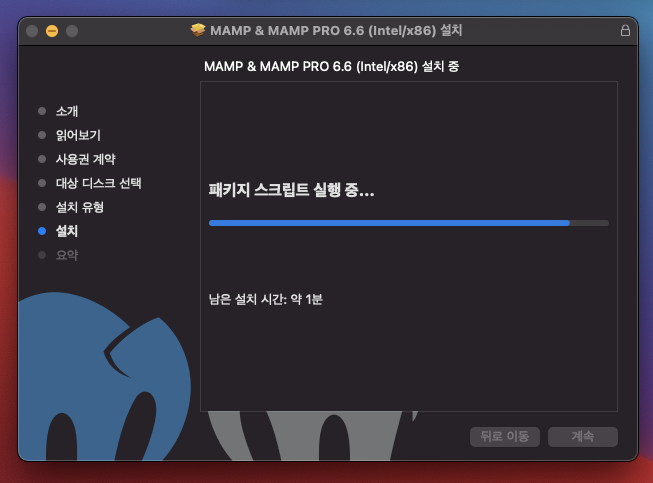This screenshot has height=483, width=653.
Task: Select the 사용권 계약 step
Action: [x=86, y=159]
